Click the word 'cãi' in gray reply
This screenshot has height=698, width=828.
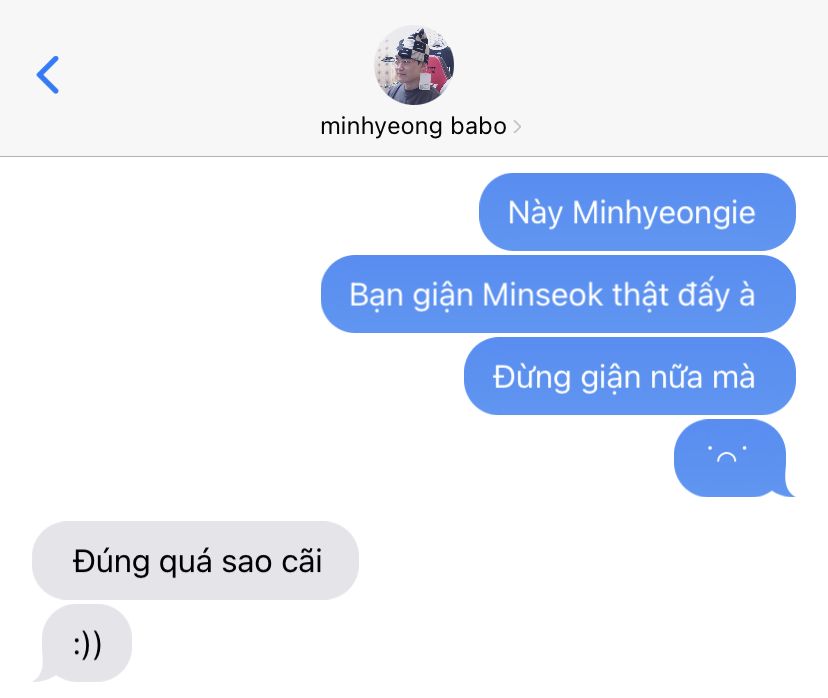(x=302, y=560)
